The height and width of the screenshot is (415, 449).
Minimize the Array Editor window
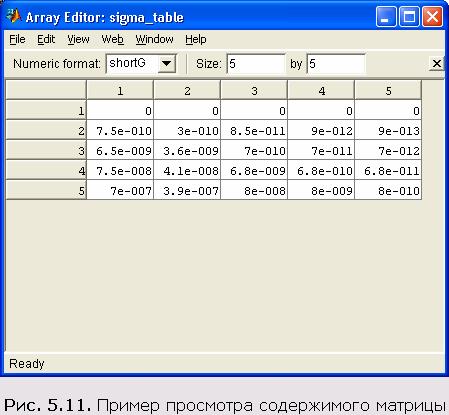click(386, 16)
